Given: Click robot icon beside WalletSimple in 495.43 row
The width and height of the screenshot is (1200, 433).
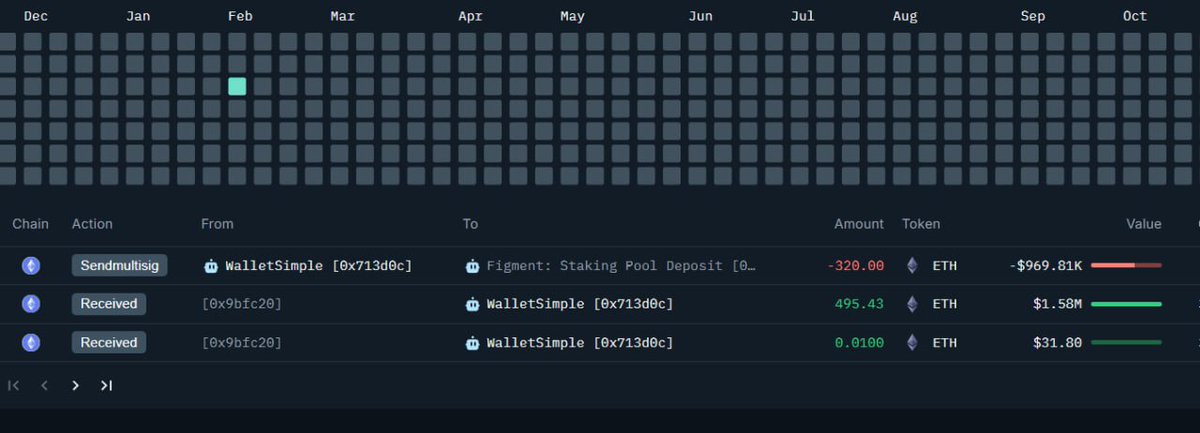Looking at the screenshot, I should [473, 303].
